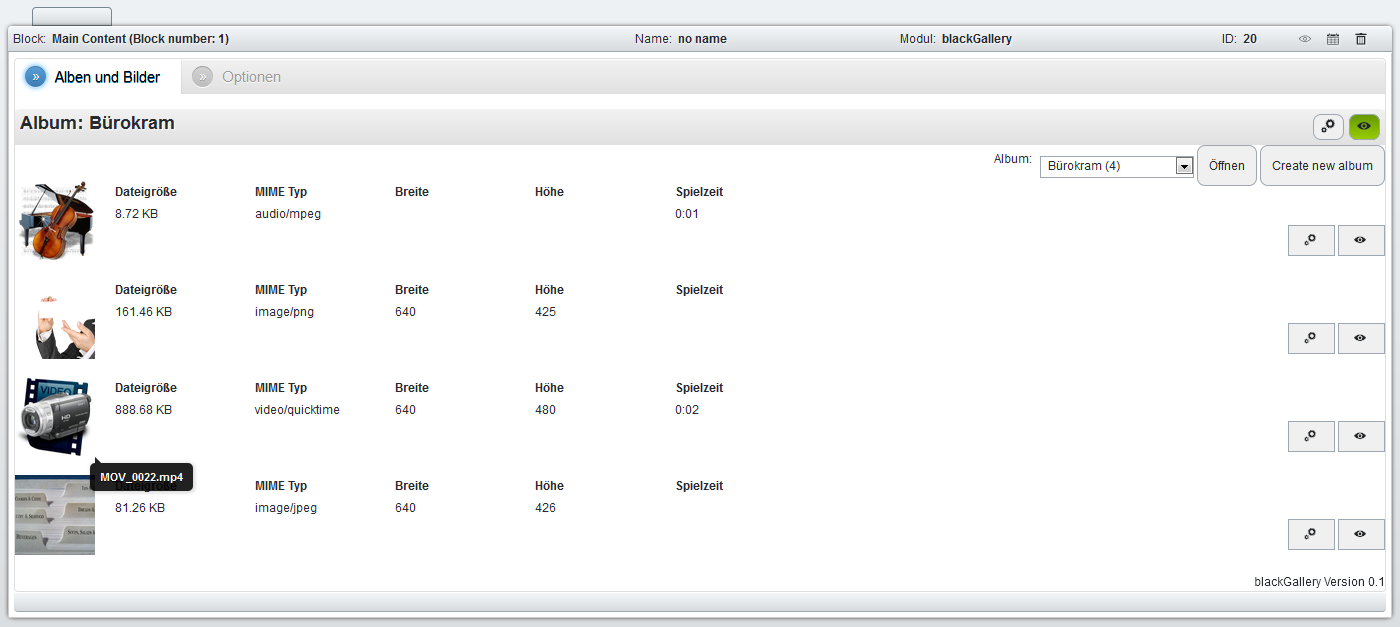Click the image/png MIME type text

(x=285, y=312)
